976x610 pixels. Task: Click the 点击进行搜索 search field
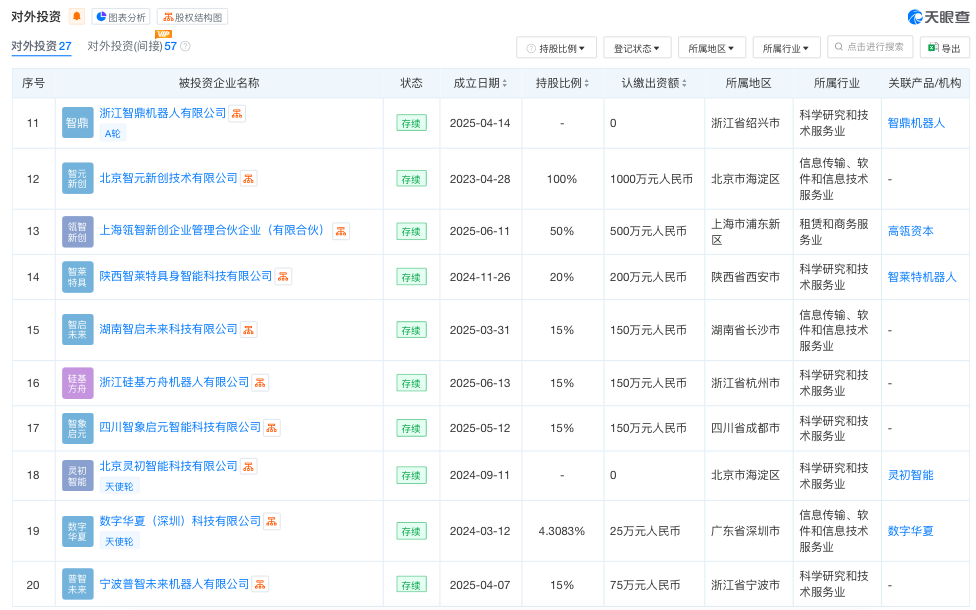[869, 47]
